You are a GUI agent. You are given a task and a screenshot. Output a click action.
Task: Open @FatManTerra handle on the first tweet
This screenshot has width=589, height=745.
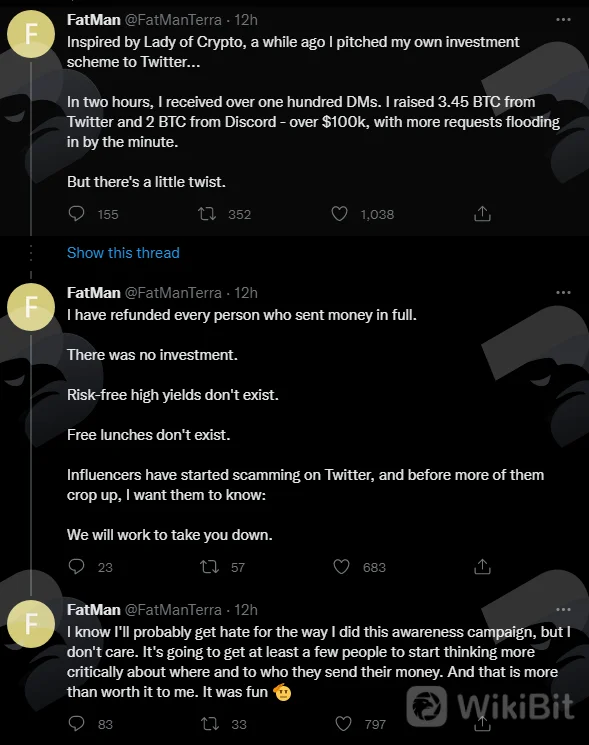coord(173,20)
